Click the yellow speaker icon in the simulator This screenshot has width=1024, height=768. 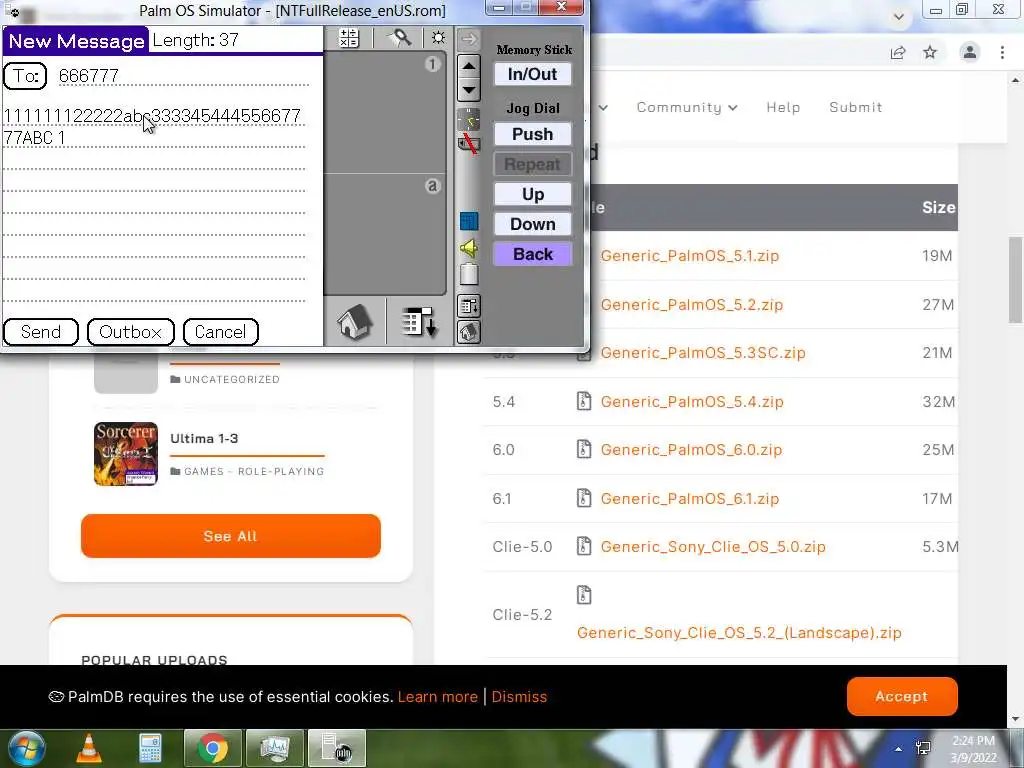pyautogui.click(x=469, y=248)
